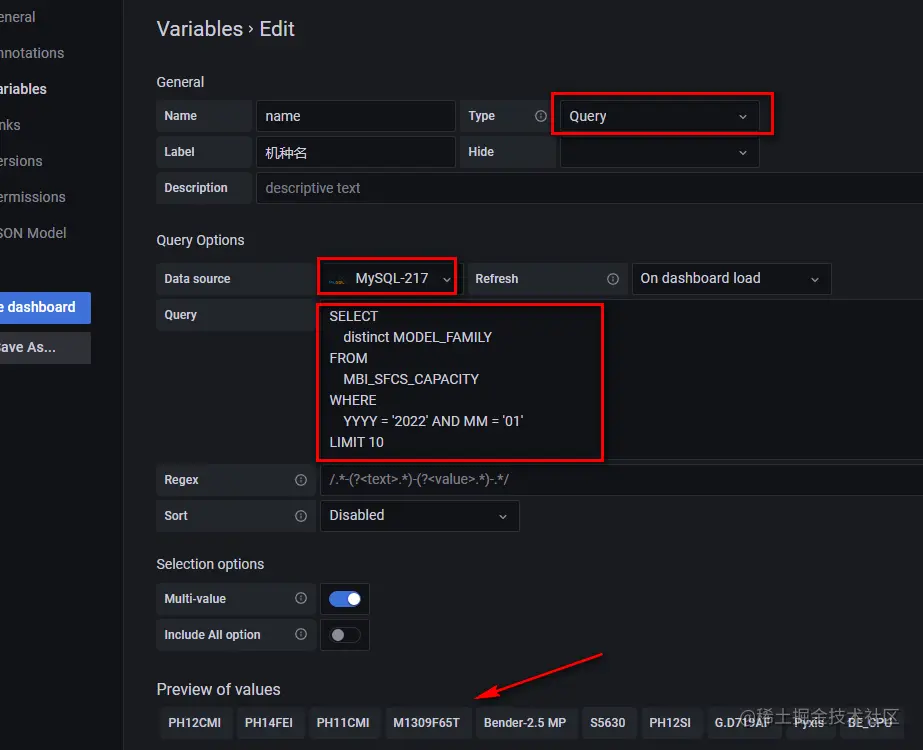Click Variables in the breadcrumb title
The width and height of the screenshot is (923, 750).
pyautogui.click(x=200, y=29)
